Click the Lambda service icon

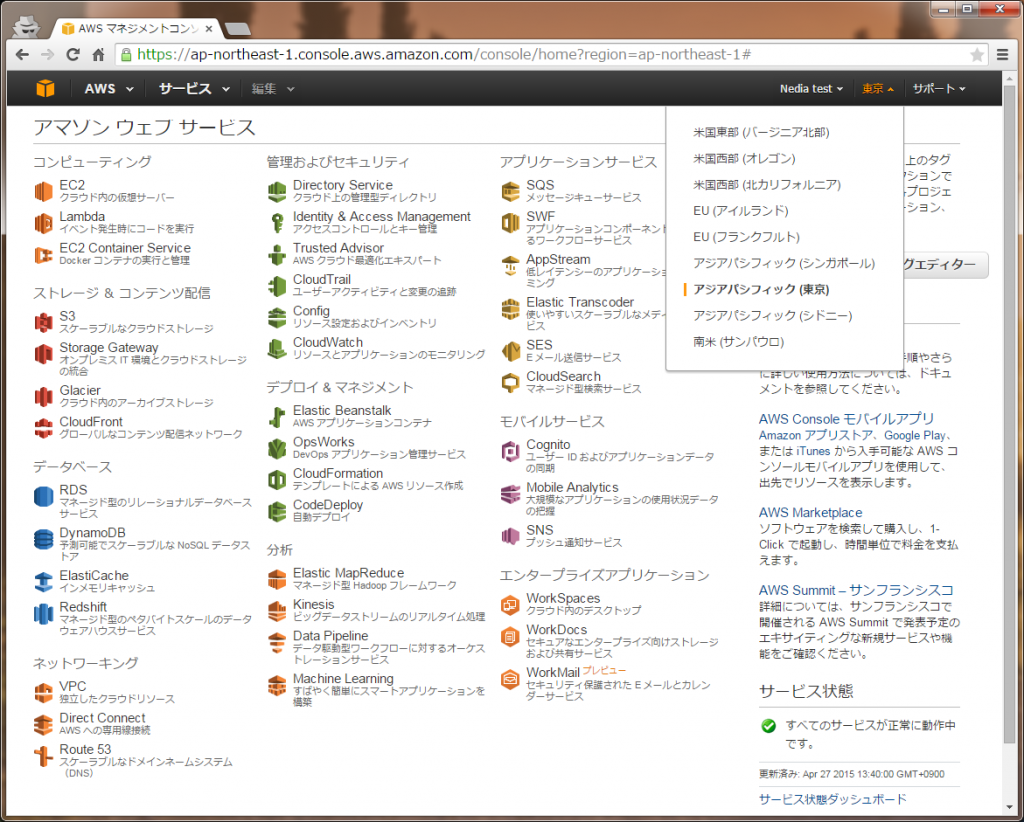click(x=43, y=223)
